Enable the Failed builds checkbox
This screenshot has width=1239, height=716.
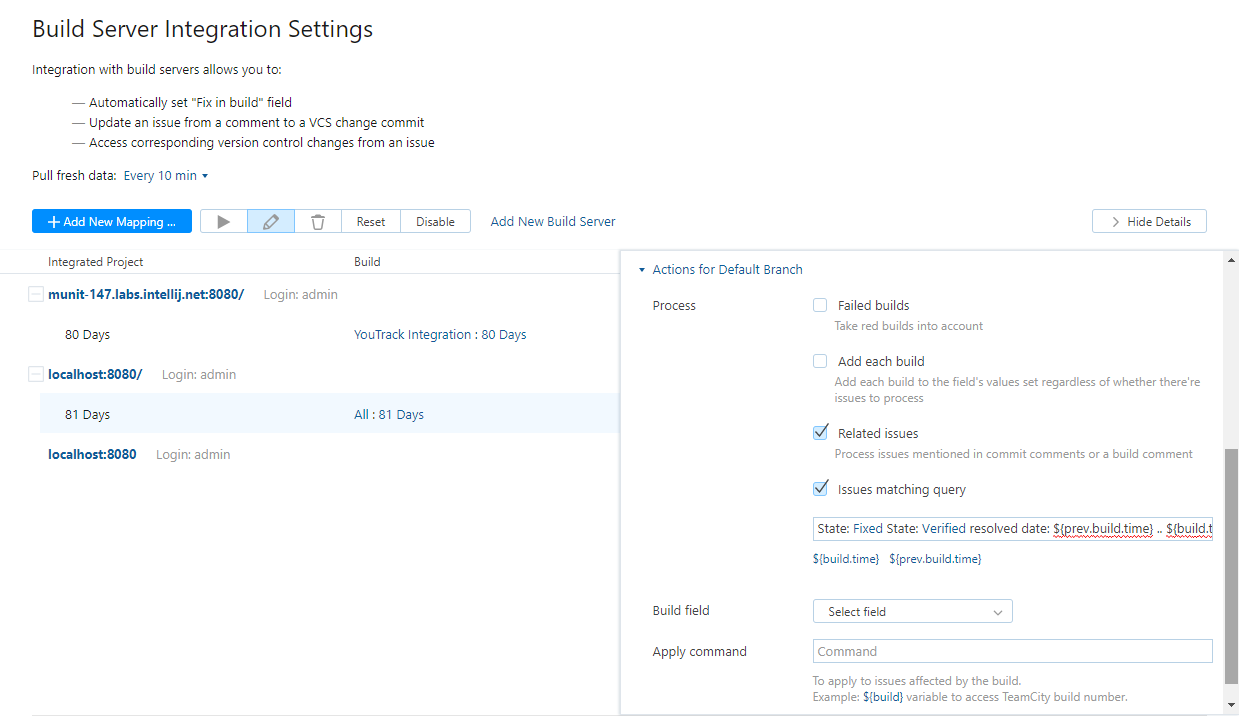[x=820, y=306]
